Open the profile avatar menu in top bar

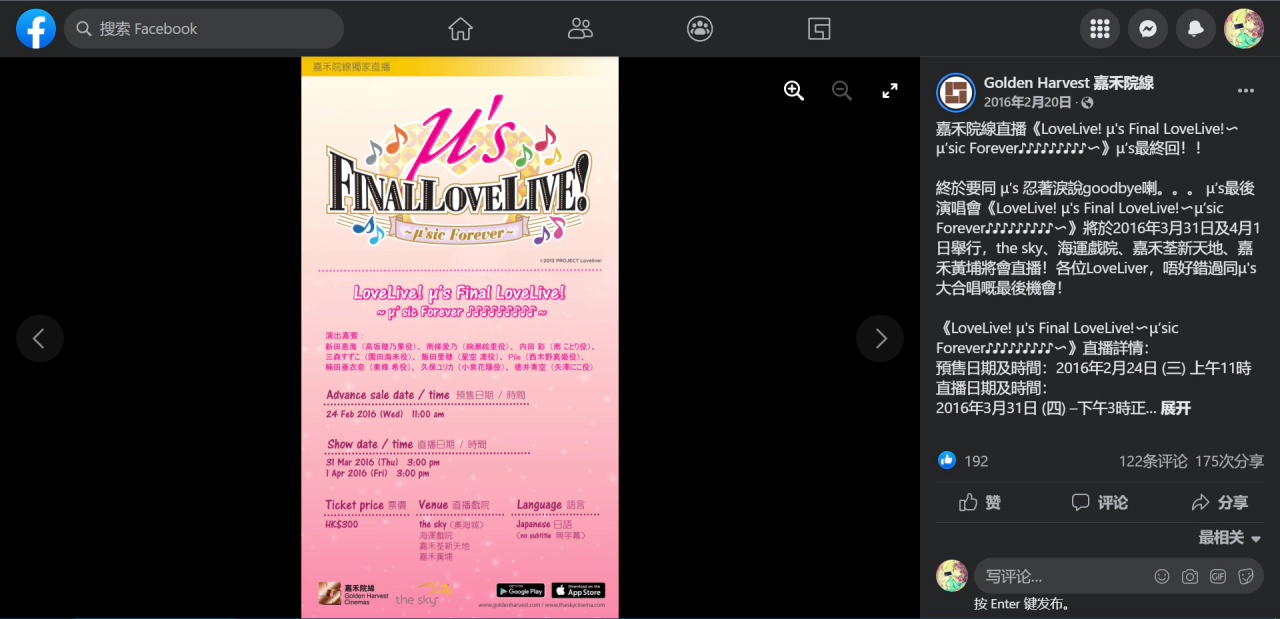(x=1244, y=29)
